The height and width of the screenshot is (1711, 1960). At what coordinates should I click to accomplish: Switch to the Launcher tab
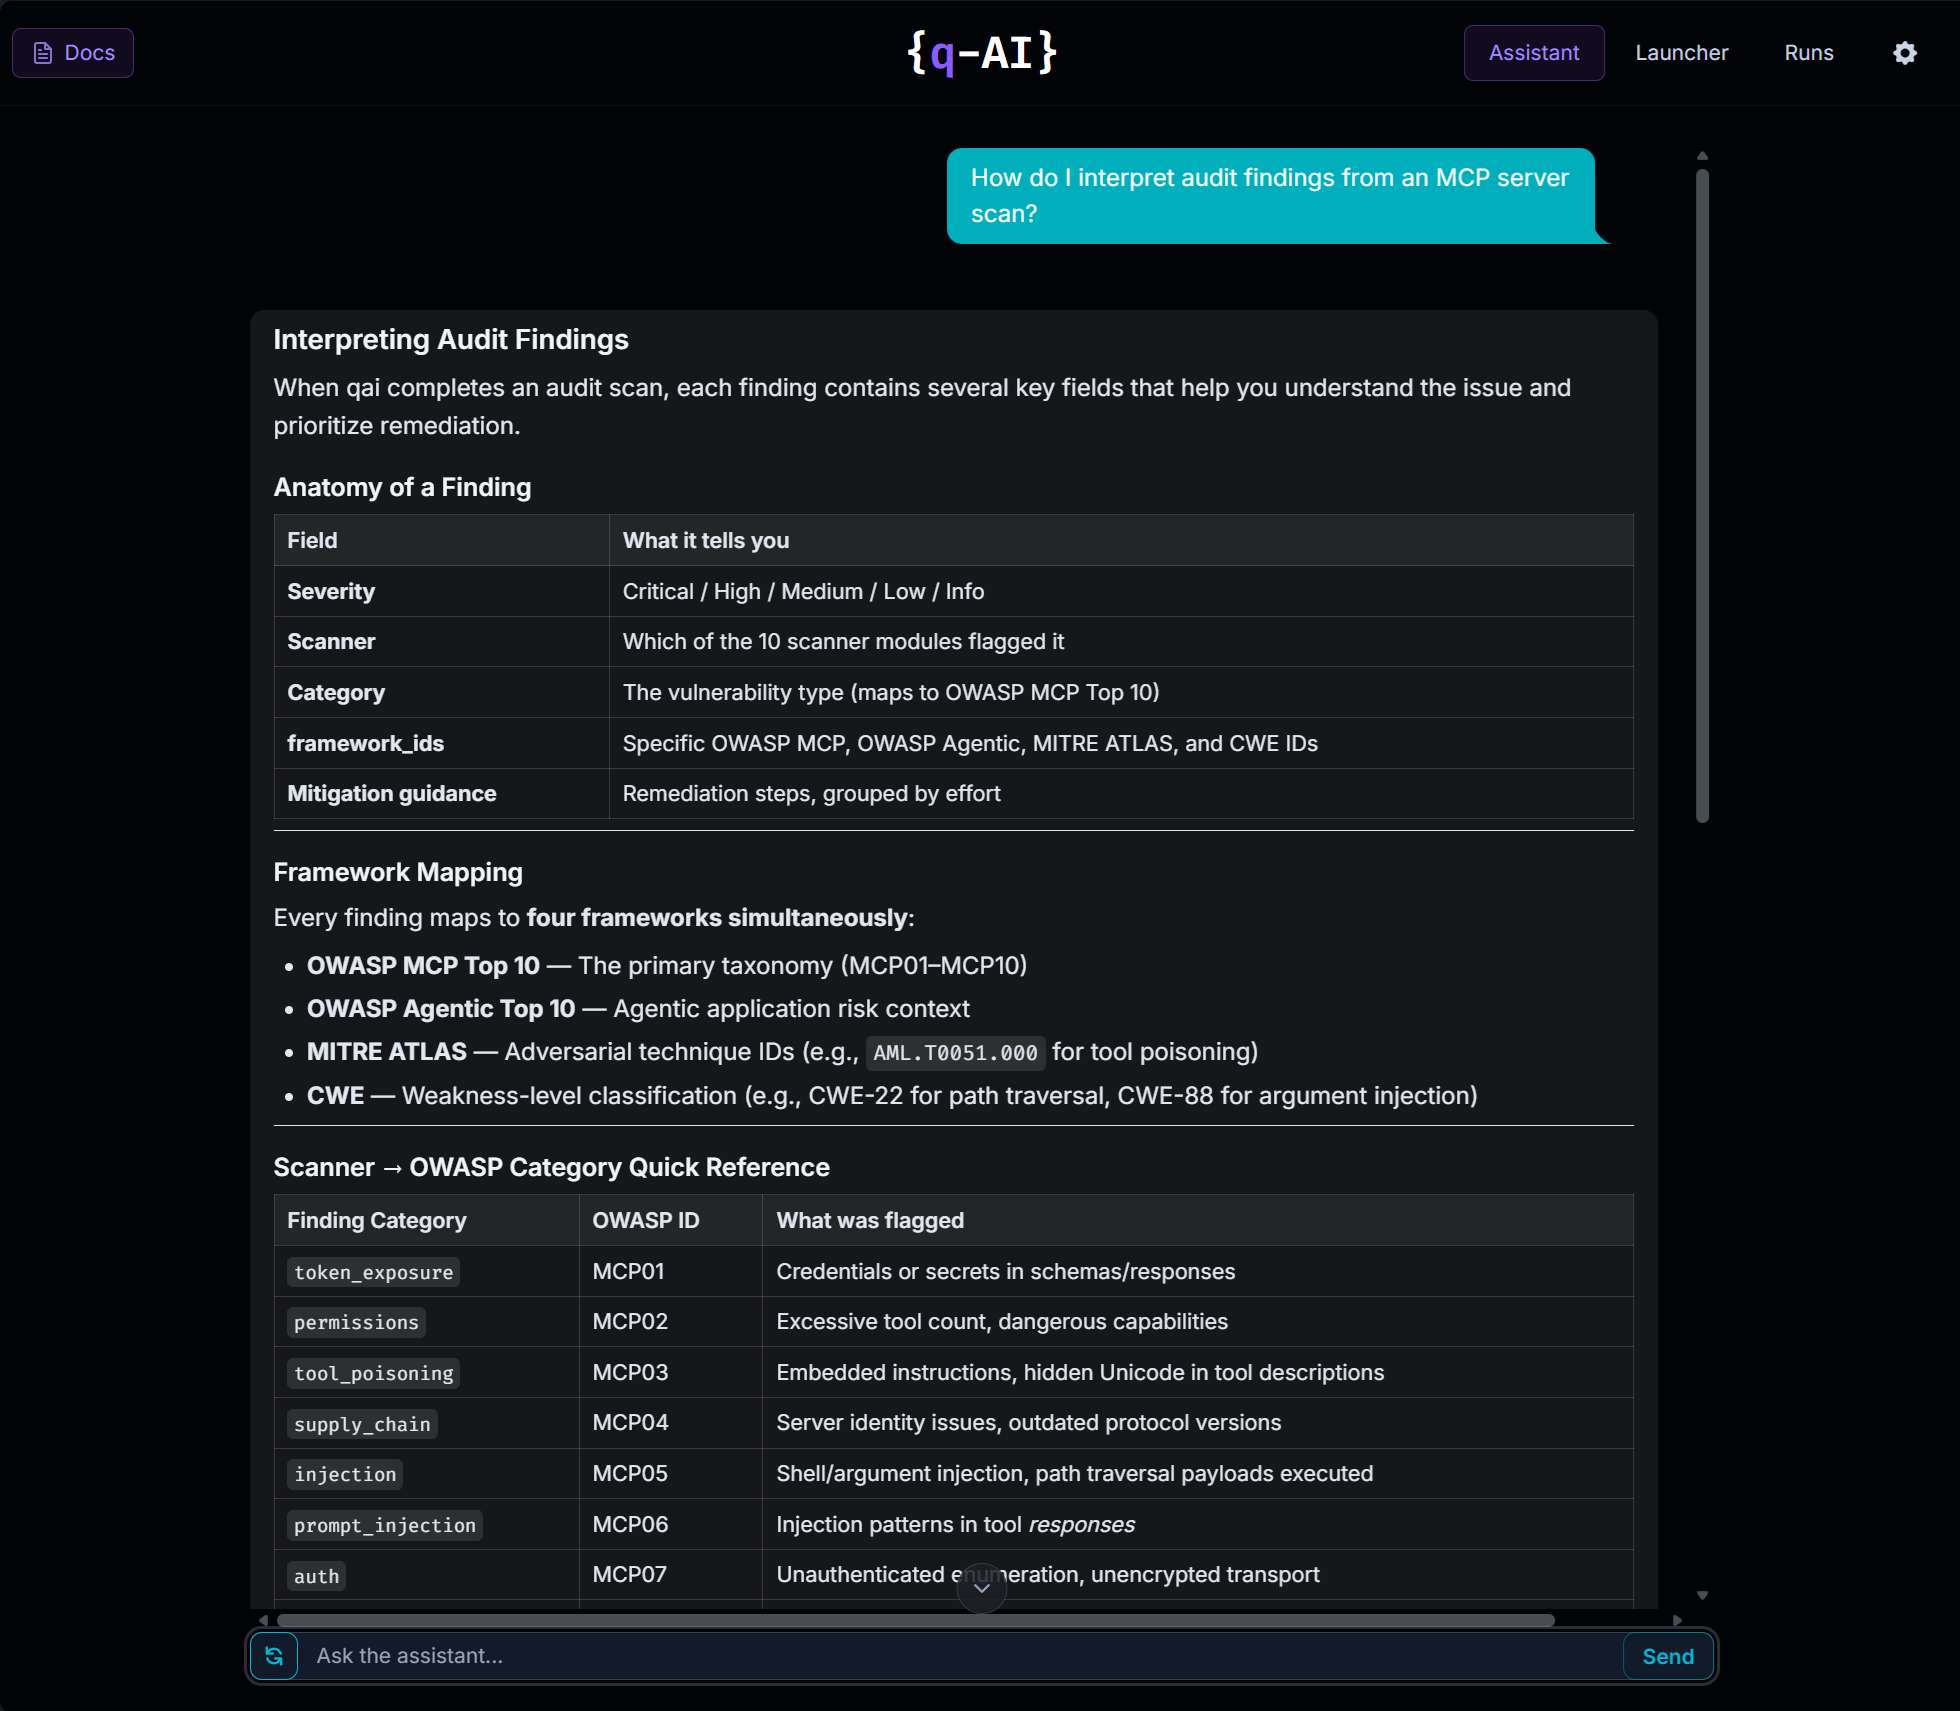tap(1682, 53)
